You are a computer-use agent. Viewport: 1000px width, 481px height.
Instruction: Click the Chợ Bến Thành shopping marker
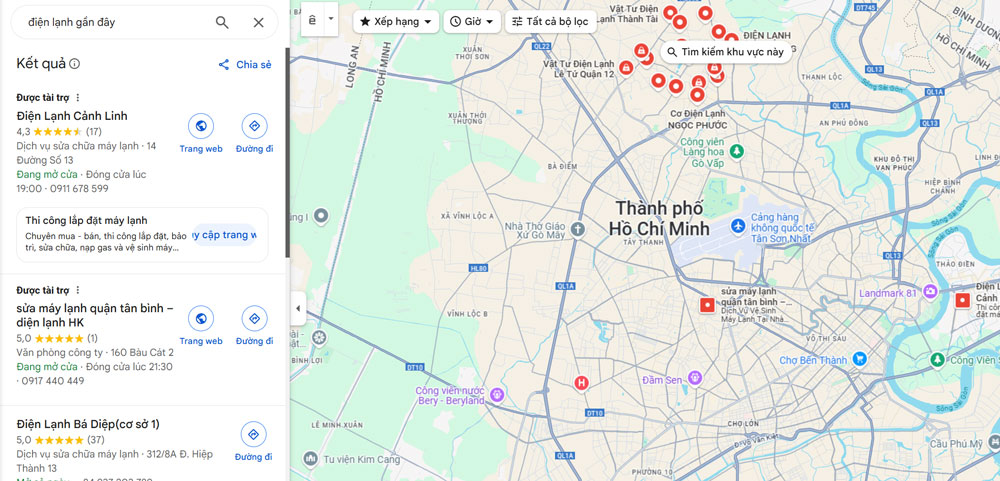pos(859,359)
